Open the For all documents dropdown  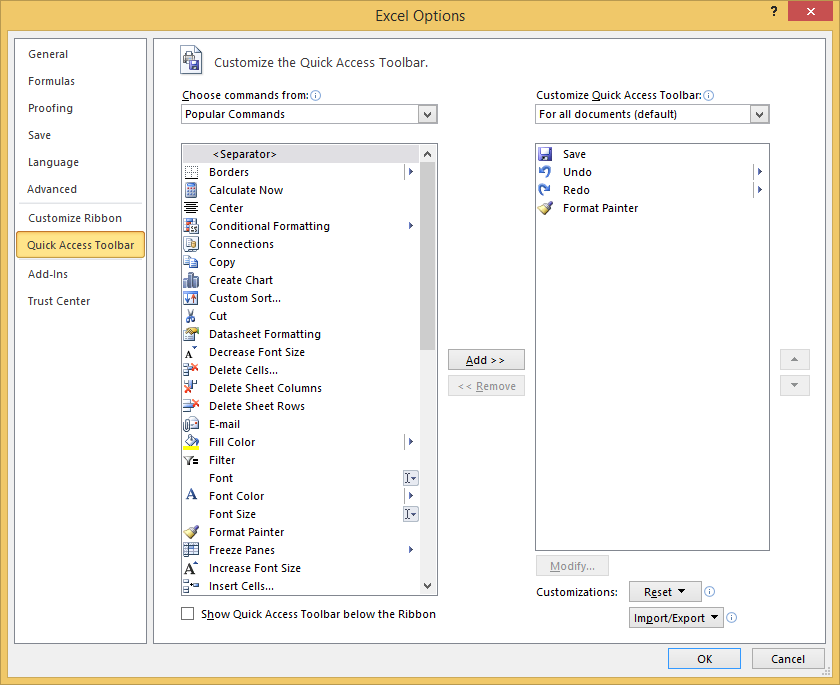click(x=759, y=114)
